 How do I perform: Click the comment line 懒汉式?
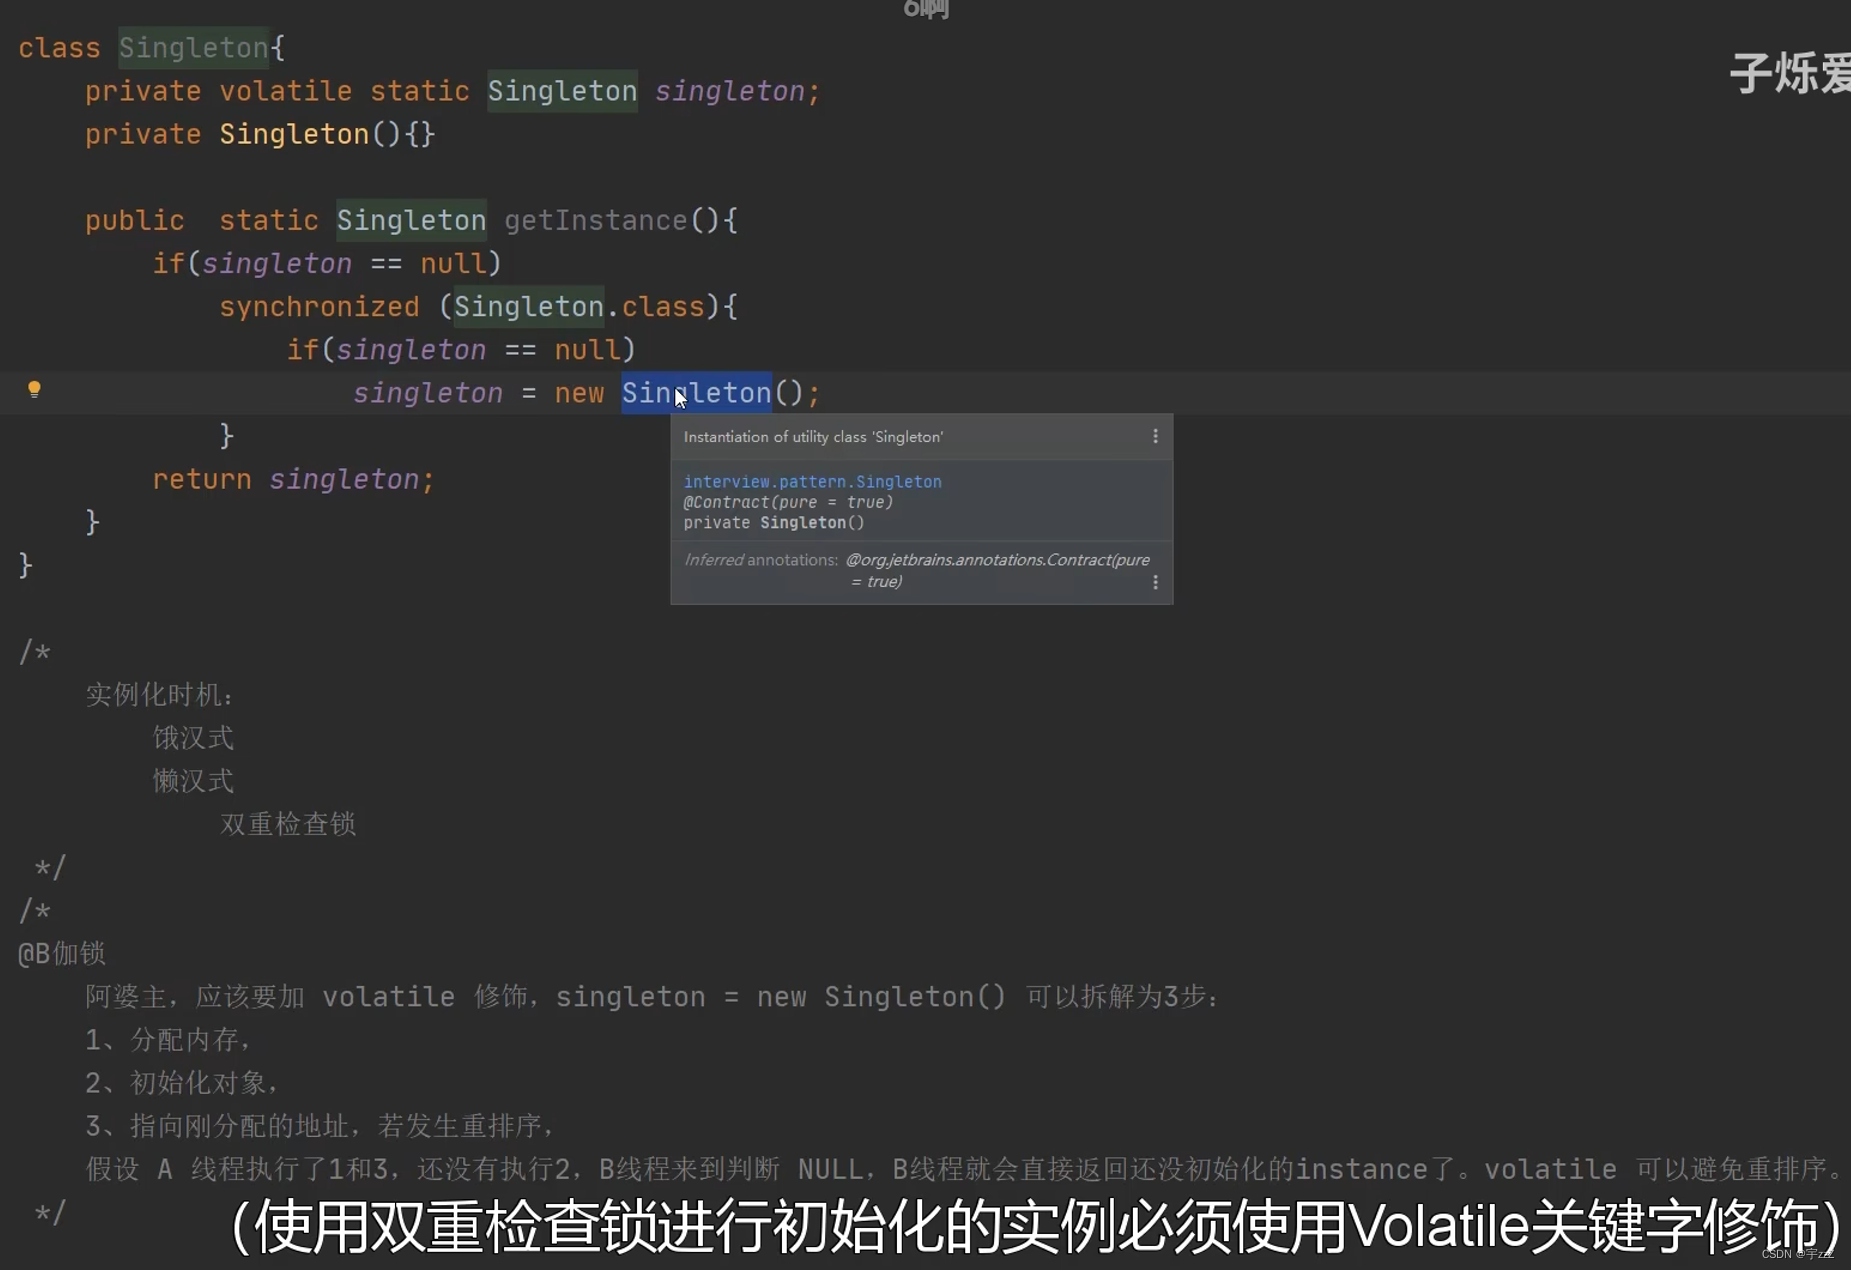click(193, 781)
